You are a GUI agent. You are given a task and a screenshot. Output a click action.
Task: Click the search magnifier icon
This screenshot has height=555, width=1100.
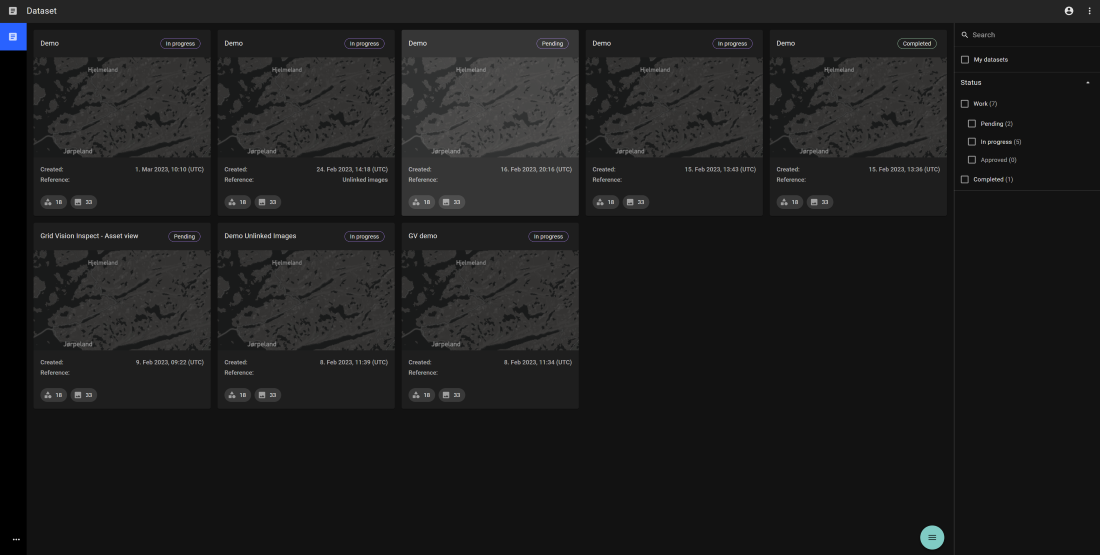coord(965,35)
